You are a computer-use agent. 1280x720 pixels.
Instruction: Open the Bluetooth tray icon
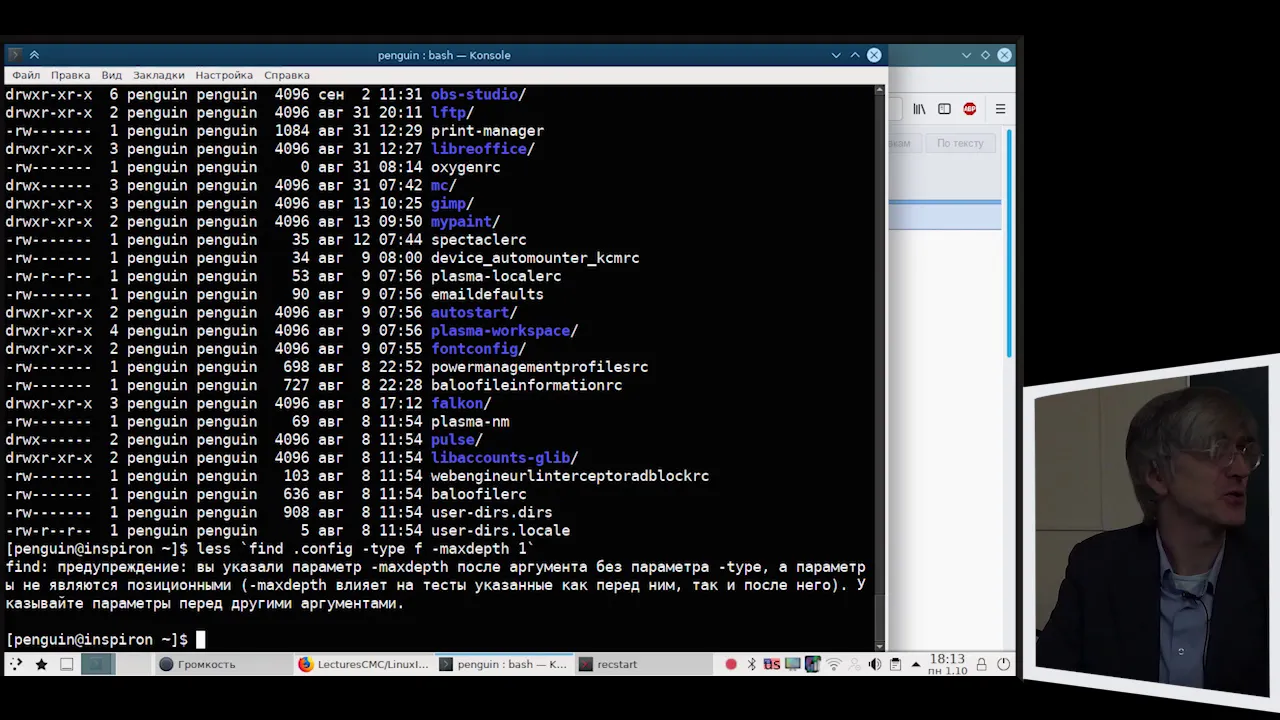coord(752,664)
